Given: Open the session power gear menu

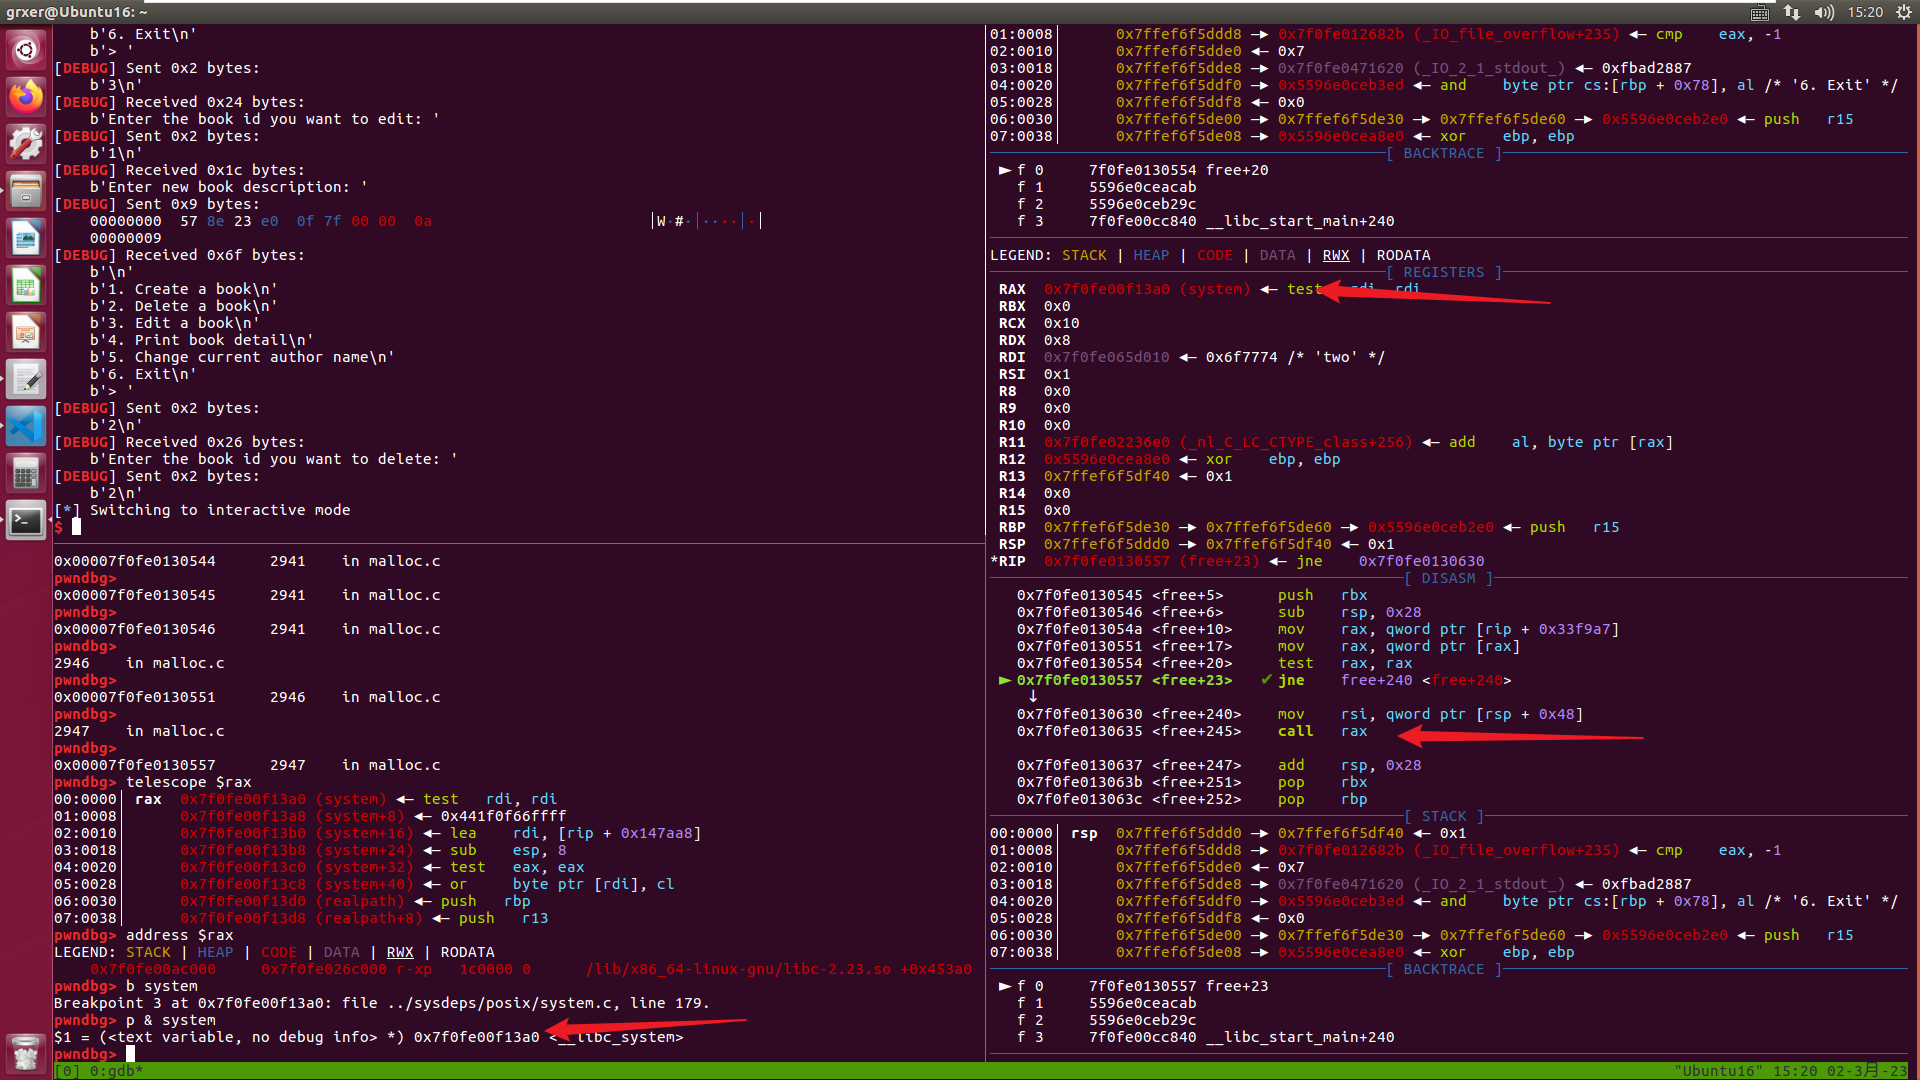Looking at the screenshot, I should pos(1904,12).
